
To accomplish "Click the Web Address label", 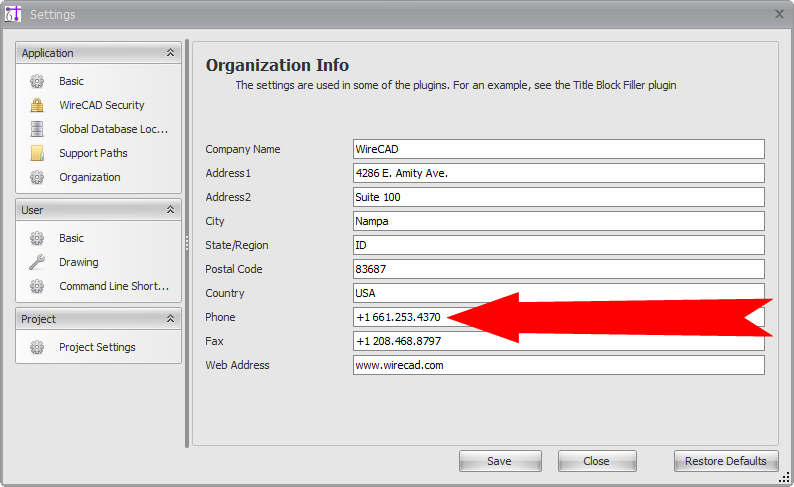I will (237, 365).
